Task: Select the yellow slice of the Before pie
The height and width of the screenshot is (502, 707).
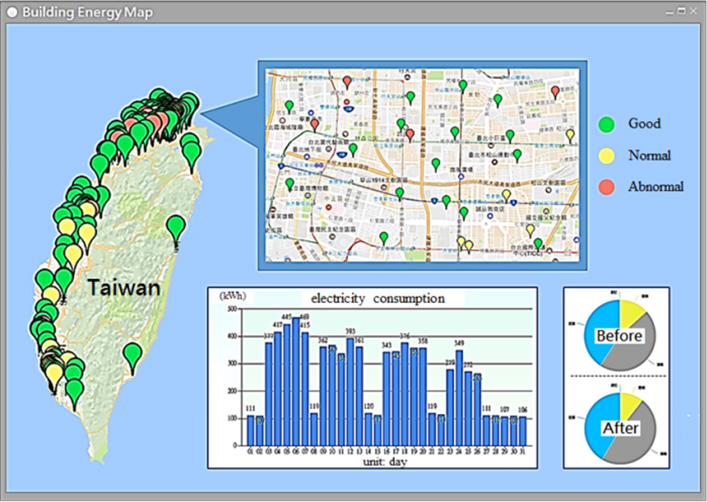Action: [x=630, y=311]
